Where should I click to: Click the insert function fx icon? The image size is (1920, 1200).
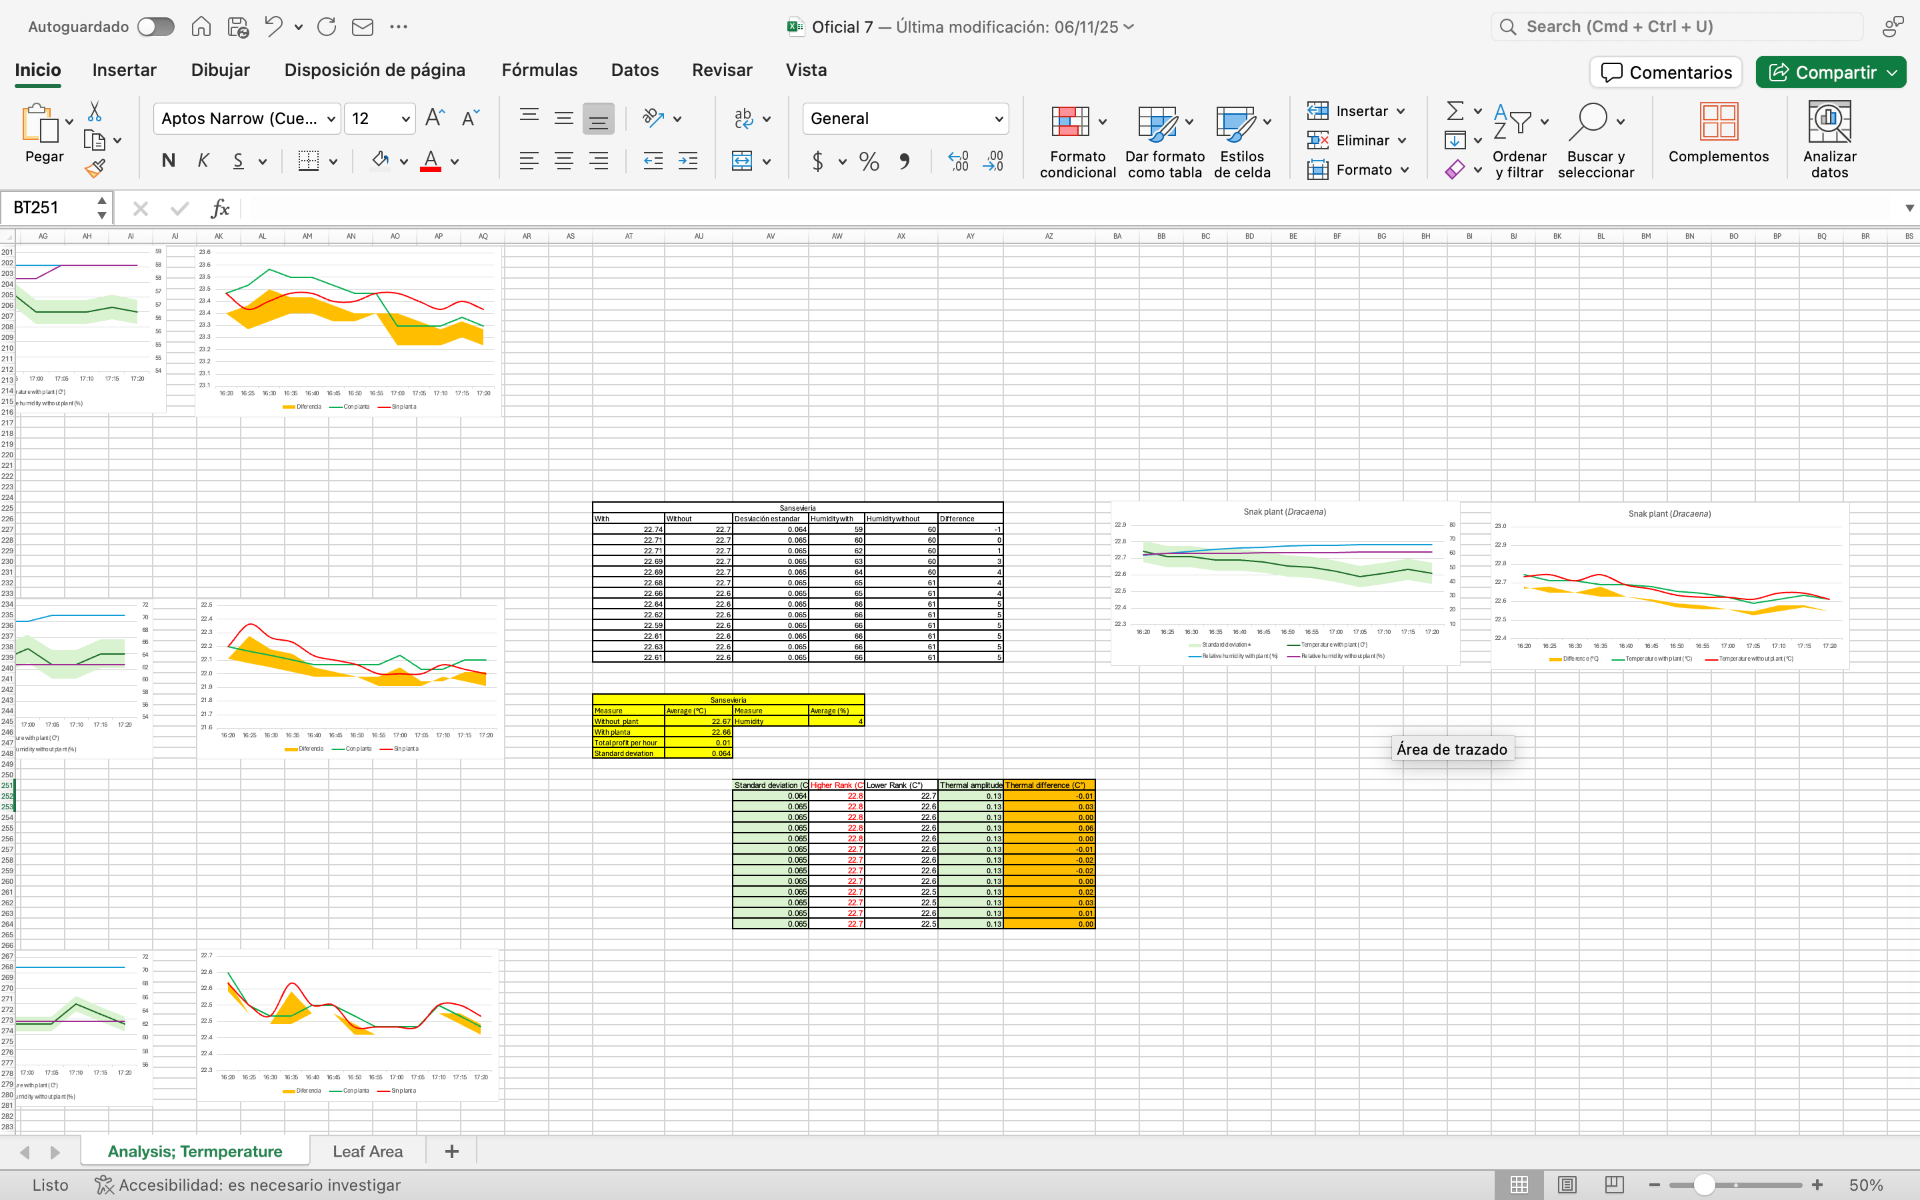tap(220, 208)
